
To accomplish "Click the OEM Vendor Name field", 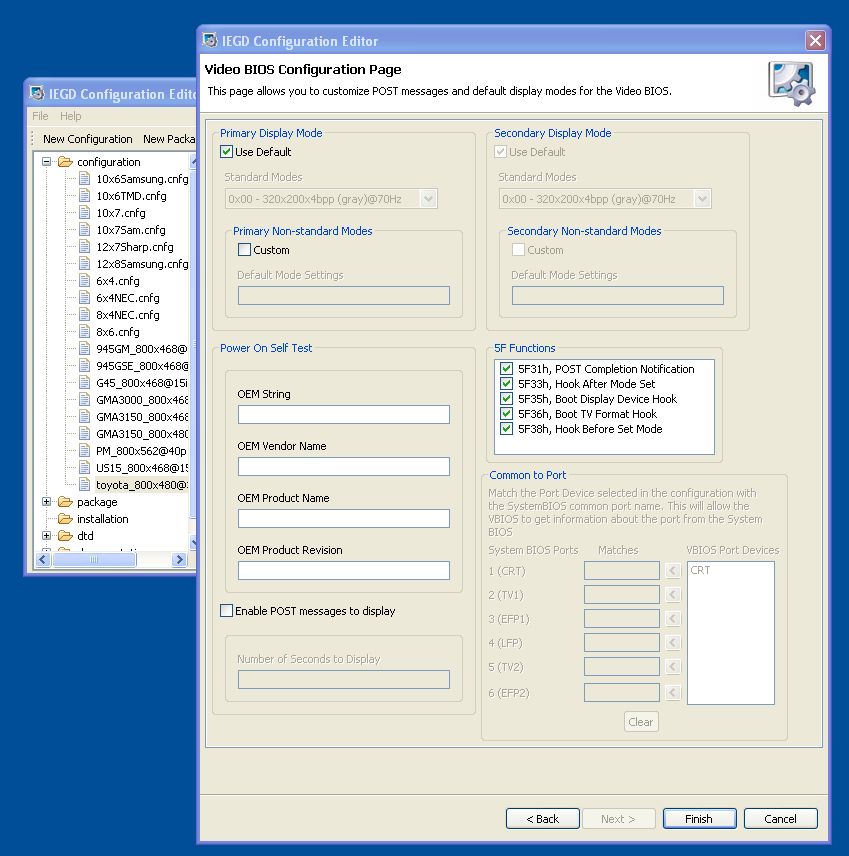I will click(344, 466).
